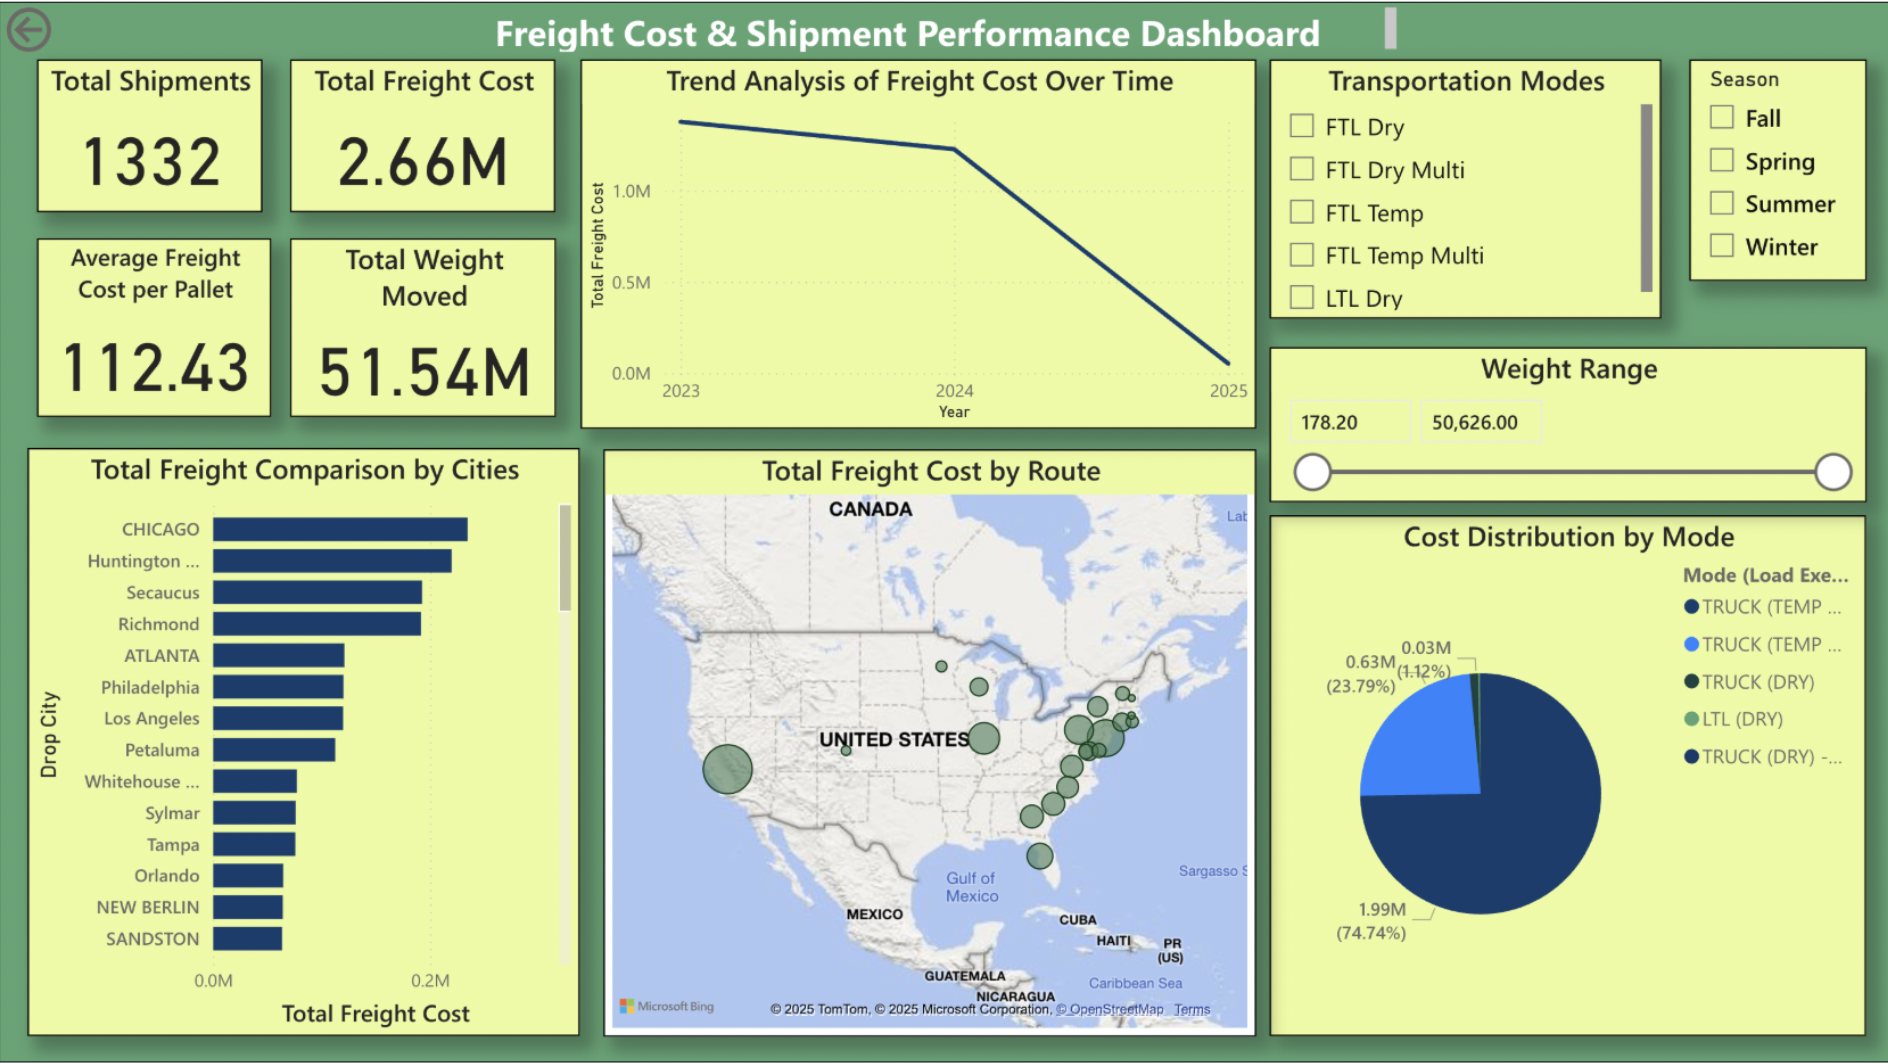Click the average cost per pallet 112.43
This screenshot has height=1064, width=1888.
click(155, 367)
